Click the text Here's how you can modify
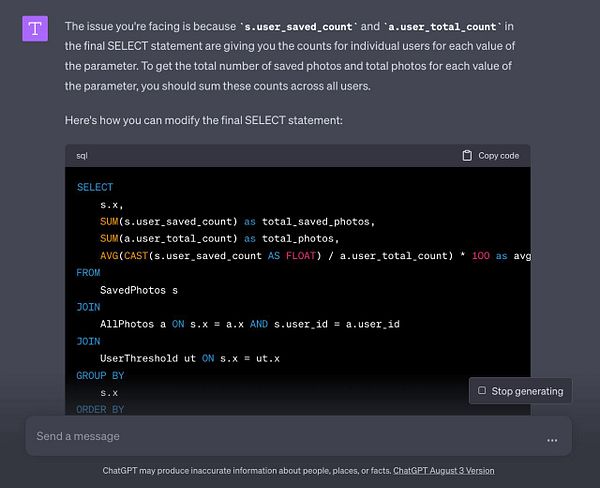The height and width of the screenshot is (488, 600). (204, 120)
